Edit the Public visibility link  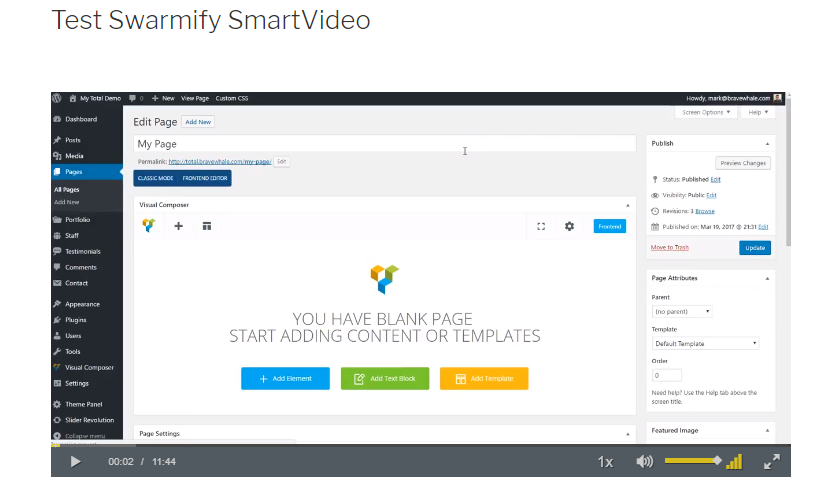(x=711, y=195)
